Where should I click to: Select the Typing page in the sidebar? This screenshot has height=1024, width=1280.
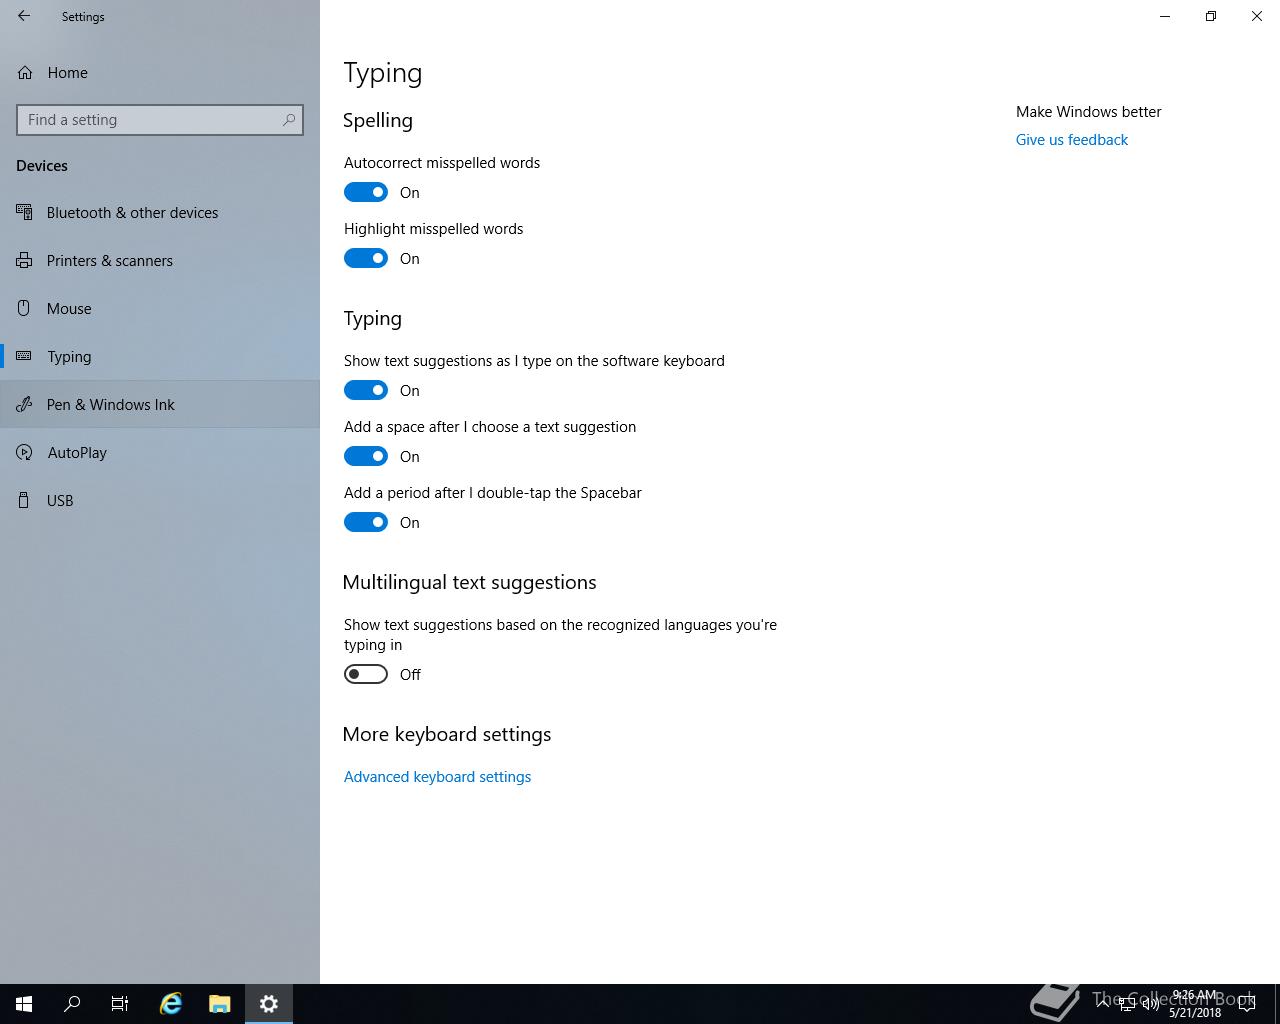point(160,356)
